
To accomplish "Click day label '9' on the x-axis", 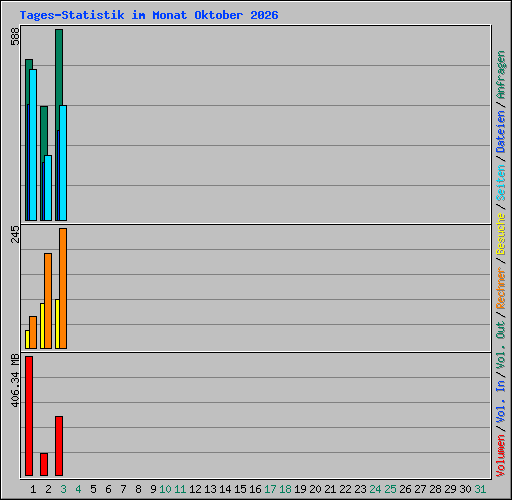I will click(x=153, y=489).
